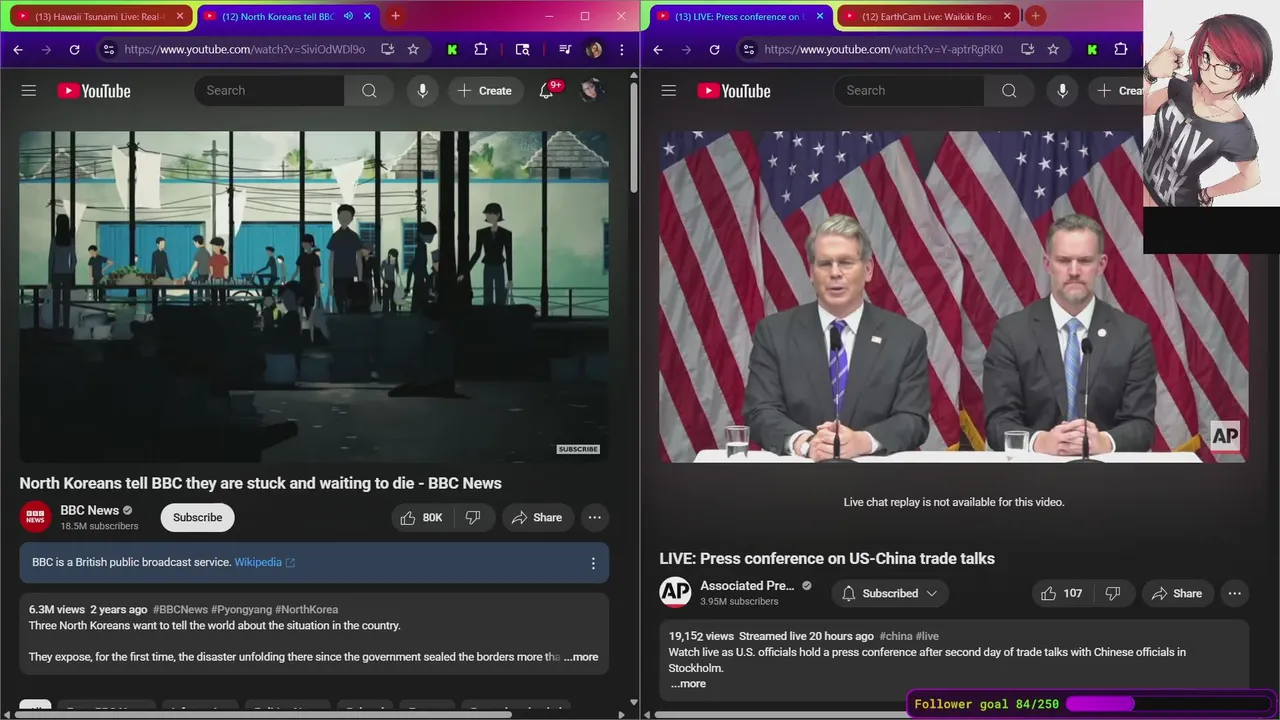
Task: Click the left window vertical scrollbar
Action: pyautogui.click(x=634, y=137)
